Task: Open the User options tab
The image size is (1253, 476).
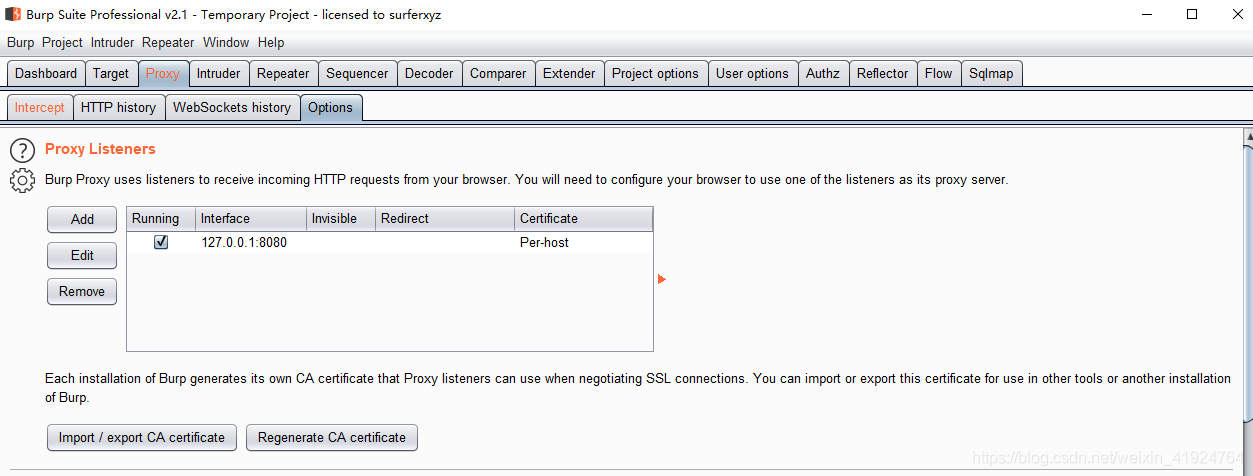Action: (752, 73)
